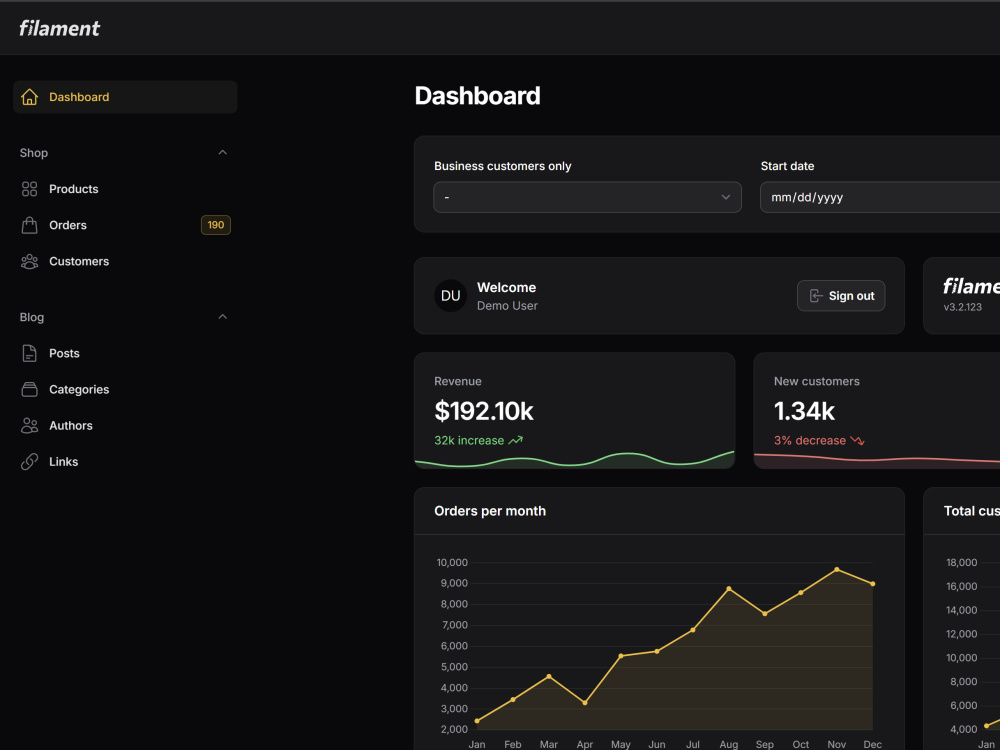This screenshot has width=1000, height=750.
Task: Click the Products grid icon
Action: [29, 189]
